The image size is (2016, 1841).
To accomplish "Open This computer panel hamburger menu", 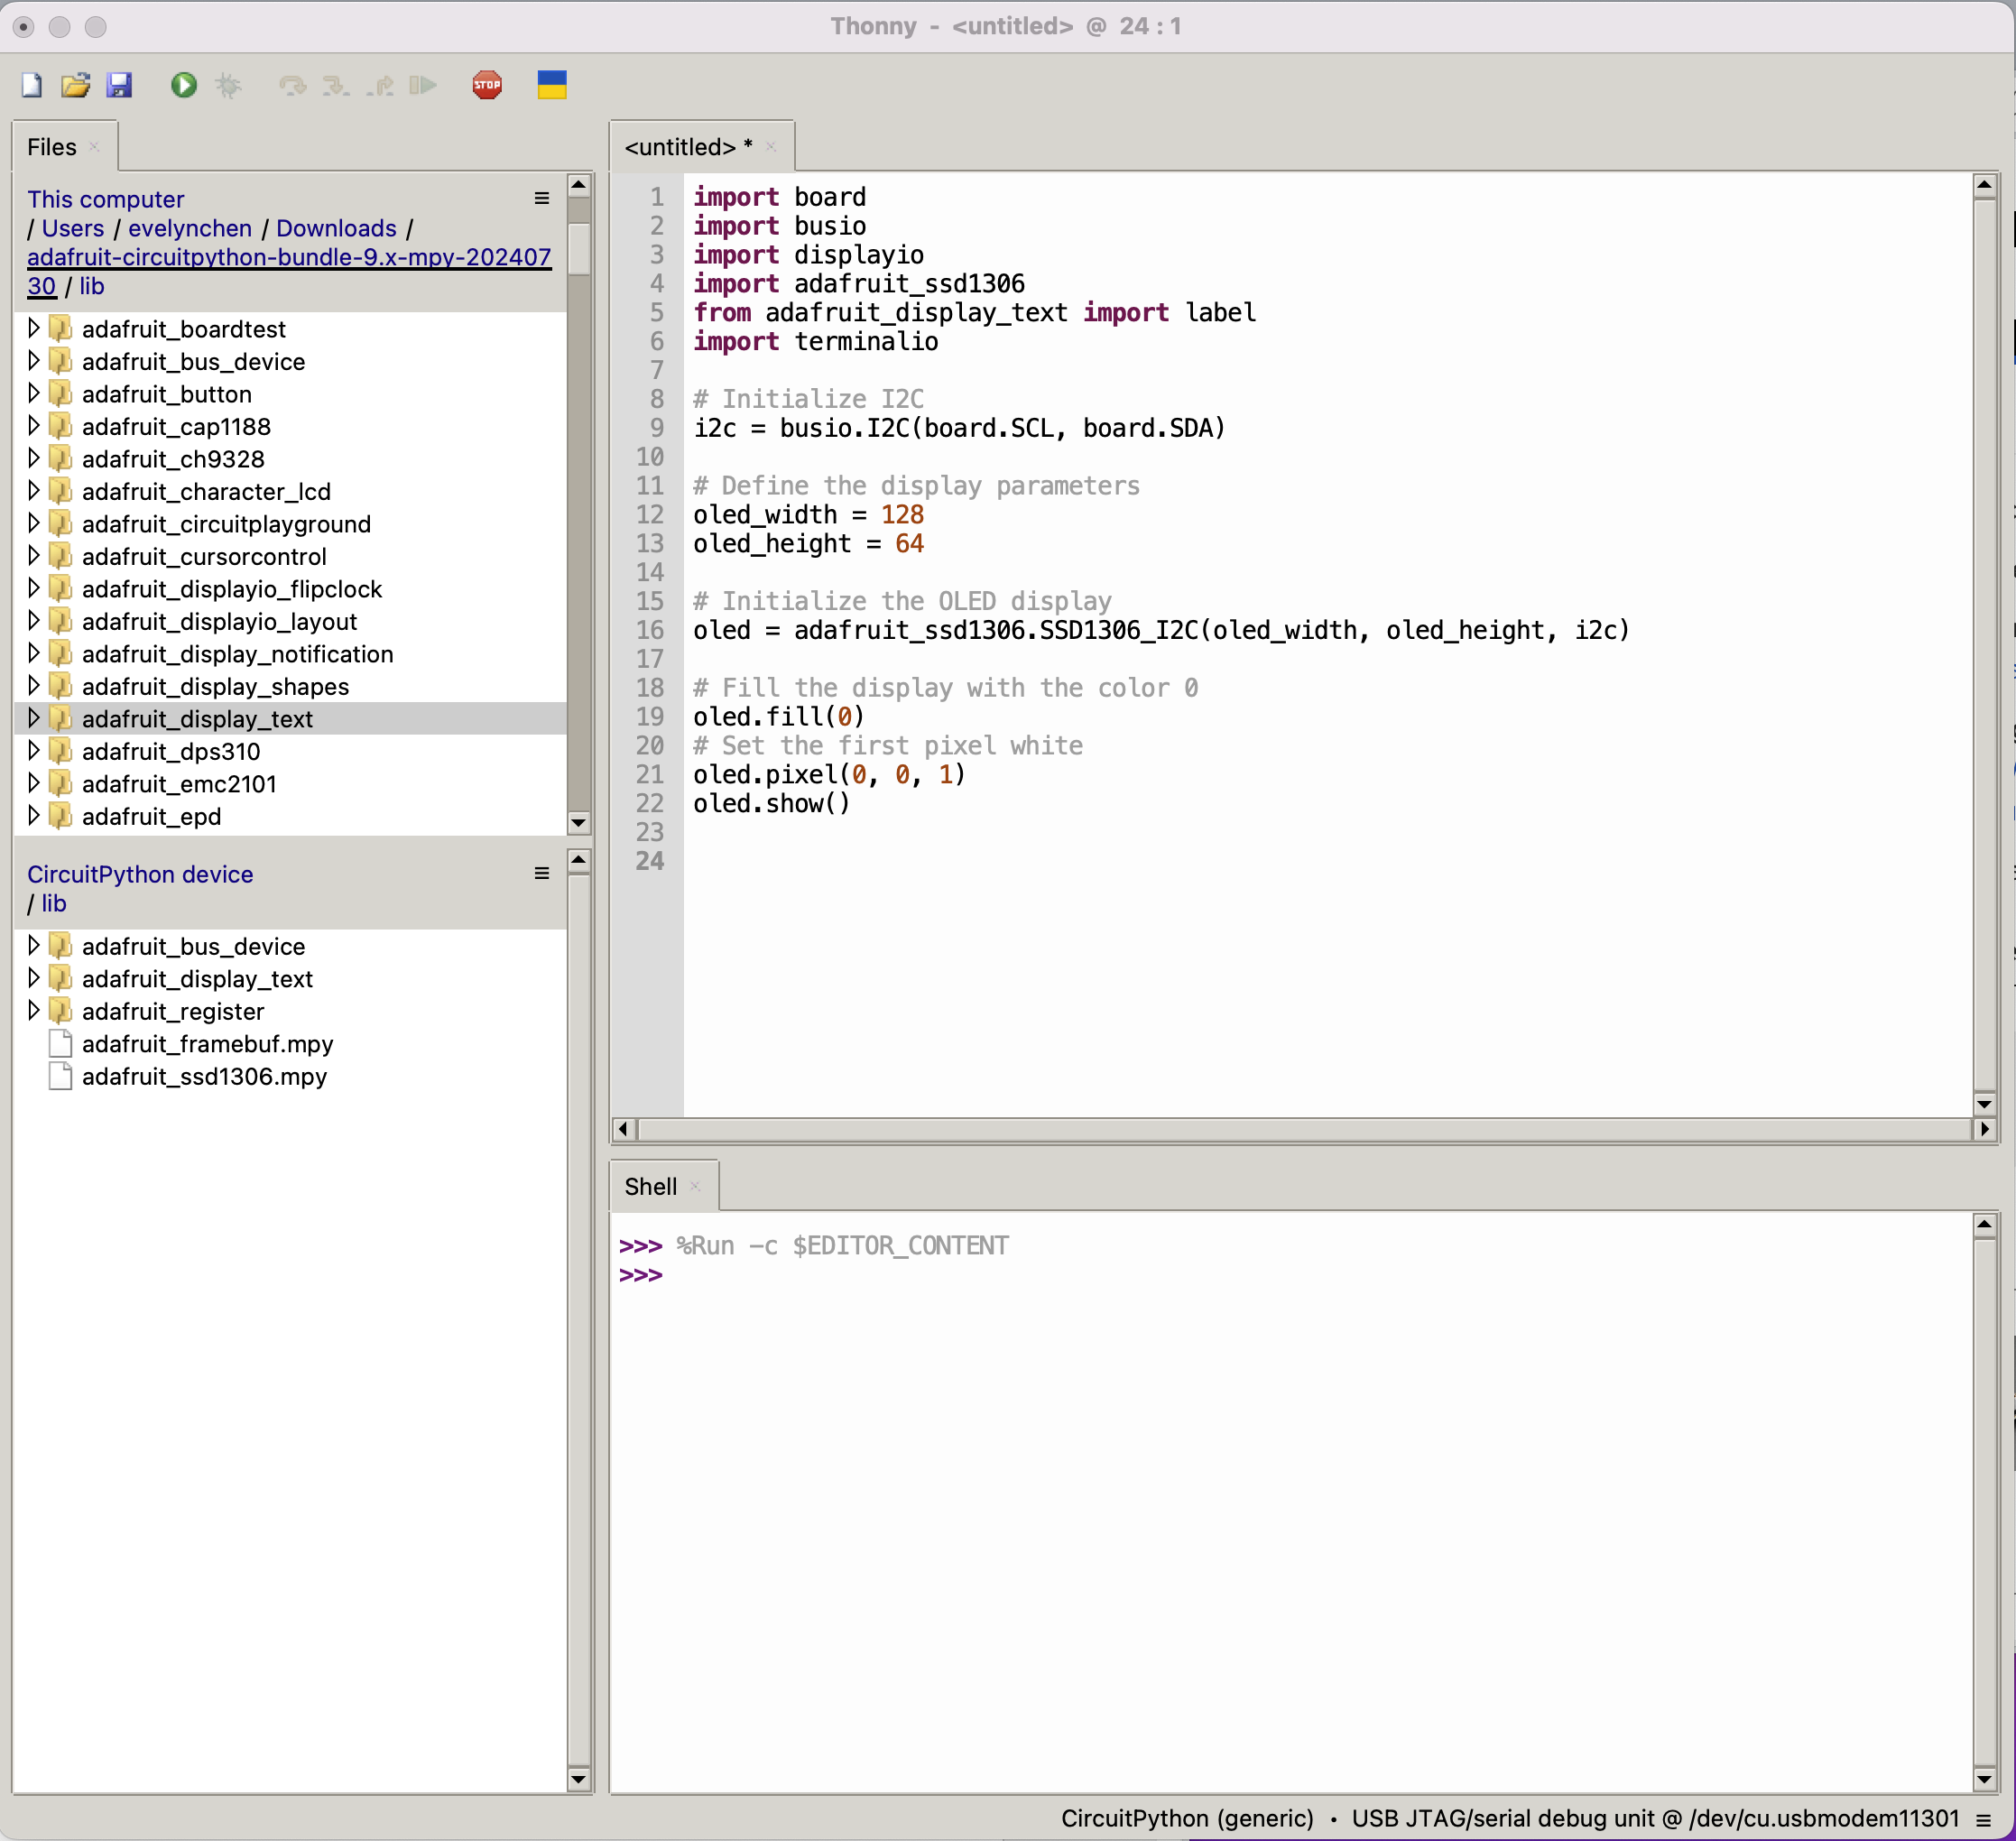I will (x=541, y=198).
